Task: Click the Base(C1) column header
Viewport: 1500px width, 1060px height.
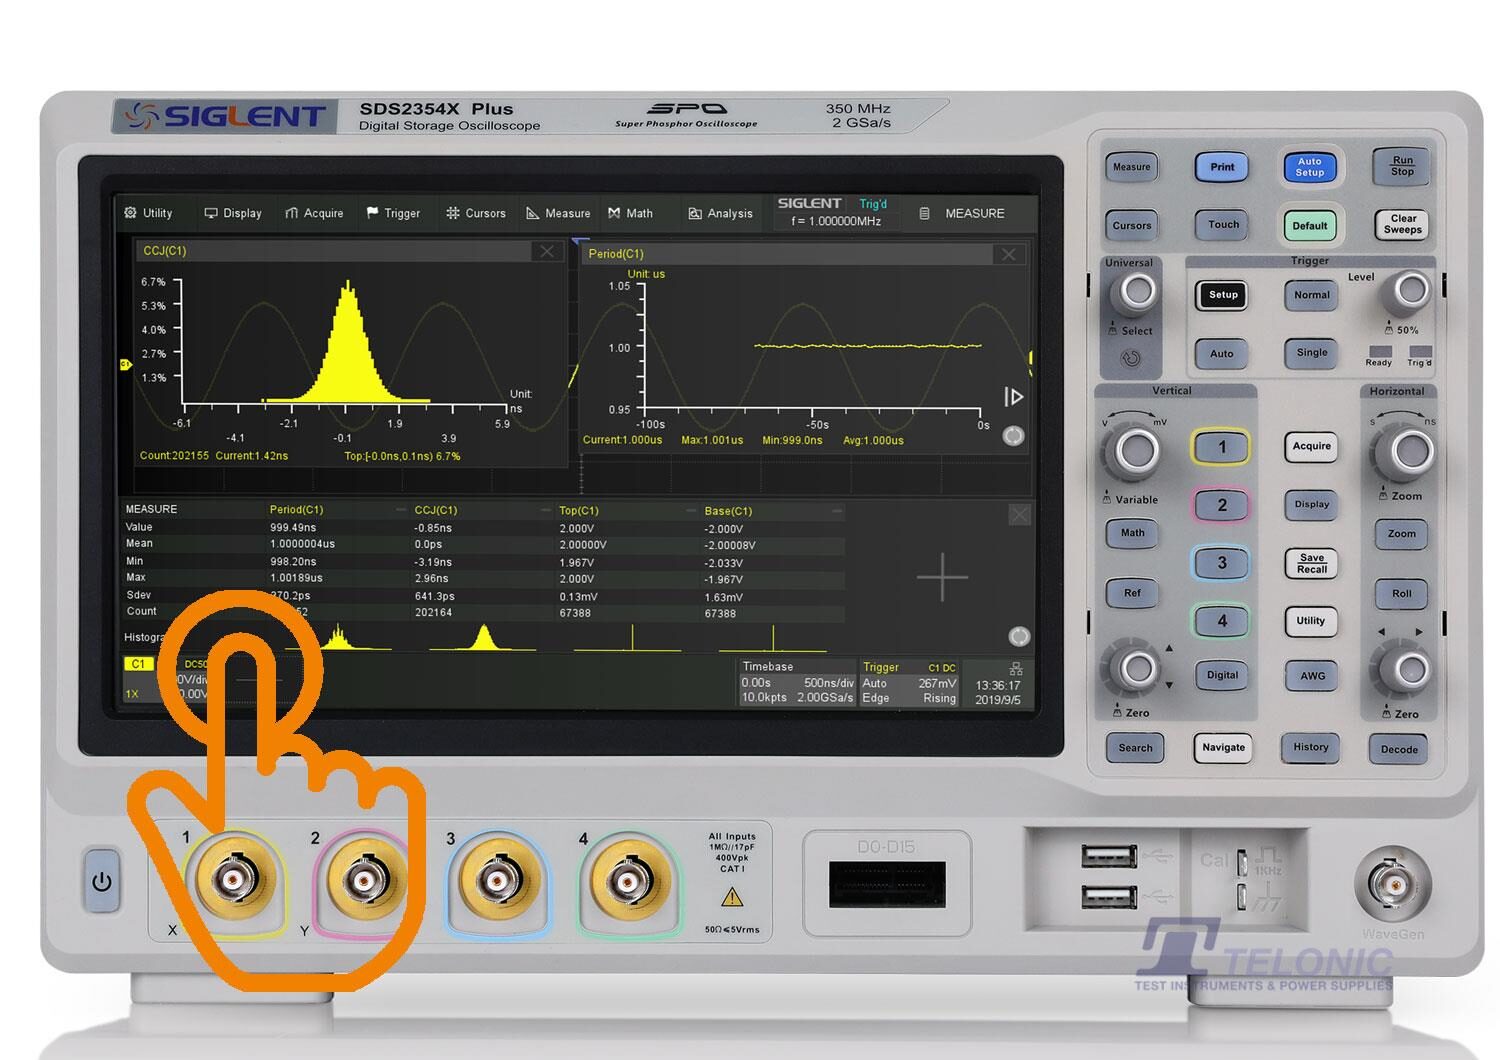Action: pyautogui.click(x=728, y=511)
